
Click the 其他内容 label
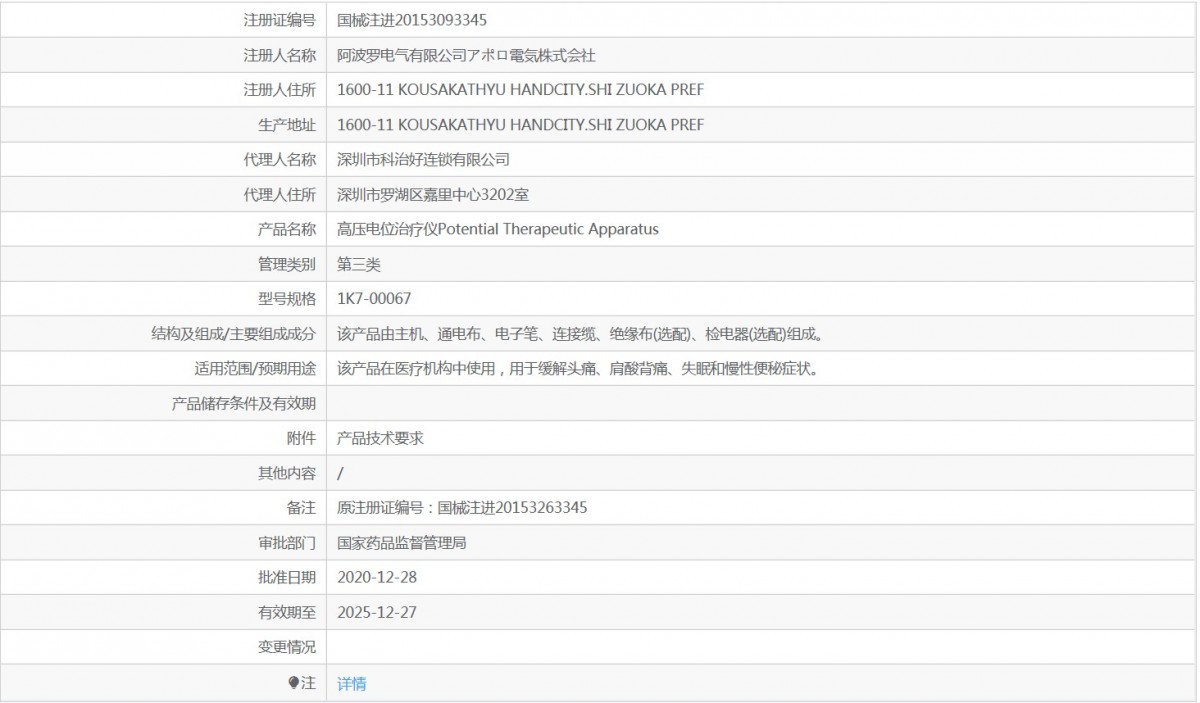tap(287, 473)
